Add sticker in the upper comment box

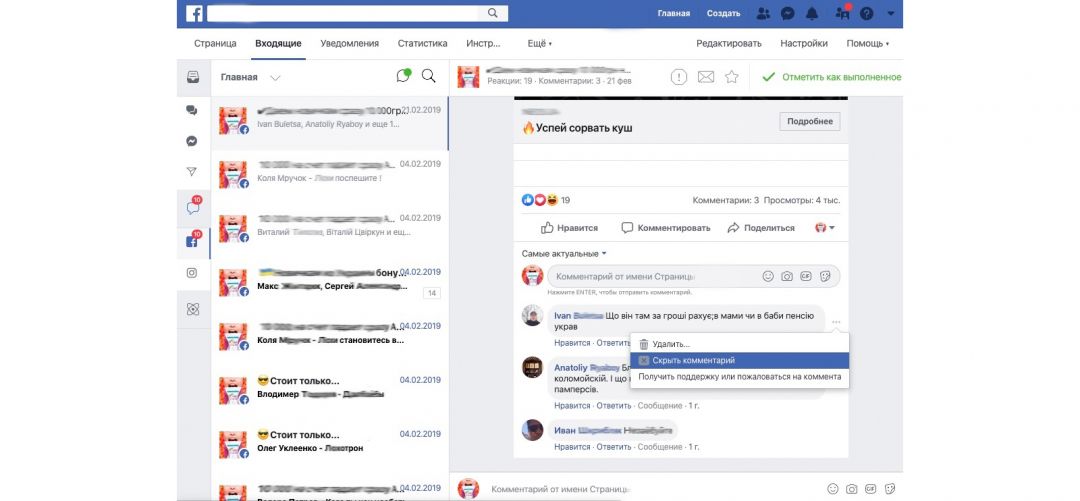[825, 276]
